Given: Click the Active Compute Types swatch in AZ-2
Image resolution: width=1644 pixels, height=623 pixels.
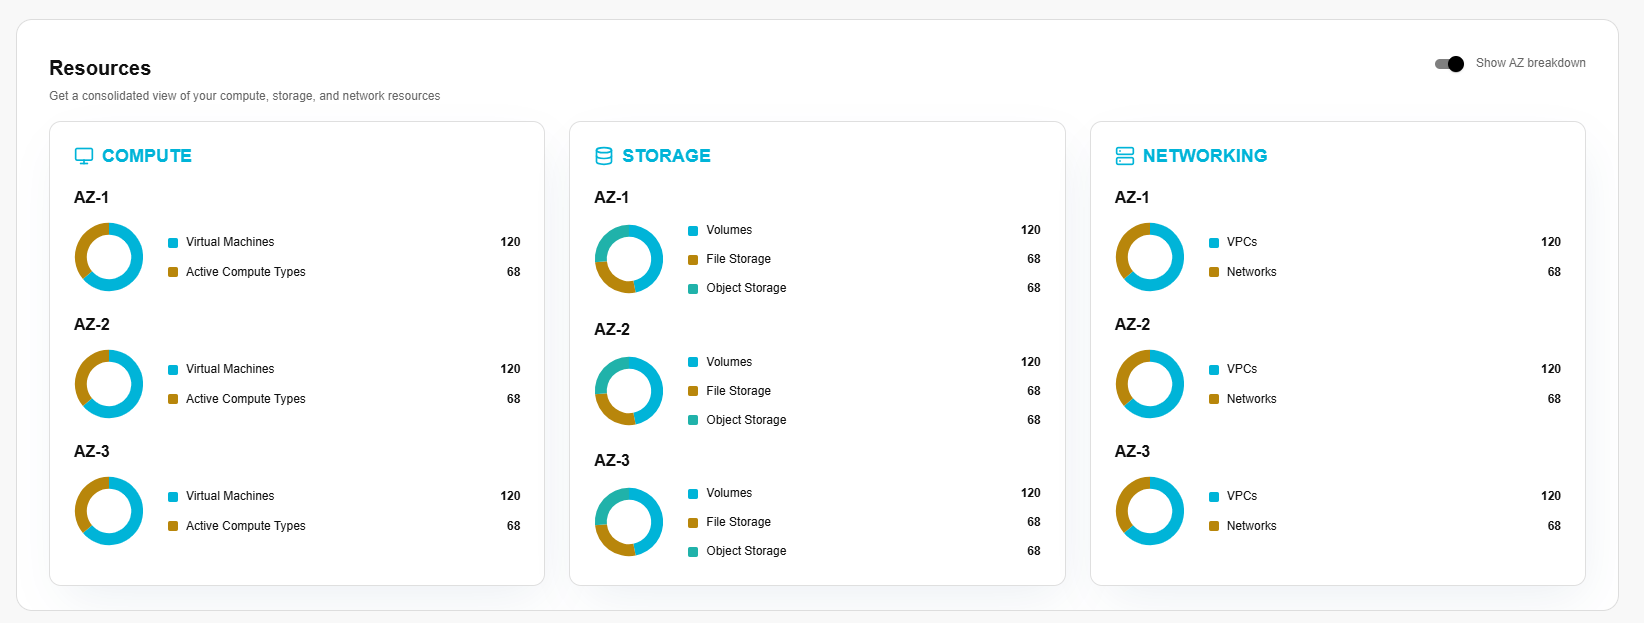Looking at the screenshot, I should pyautogui.click(x=173, y=399).
